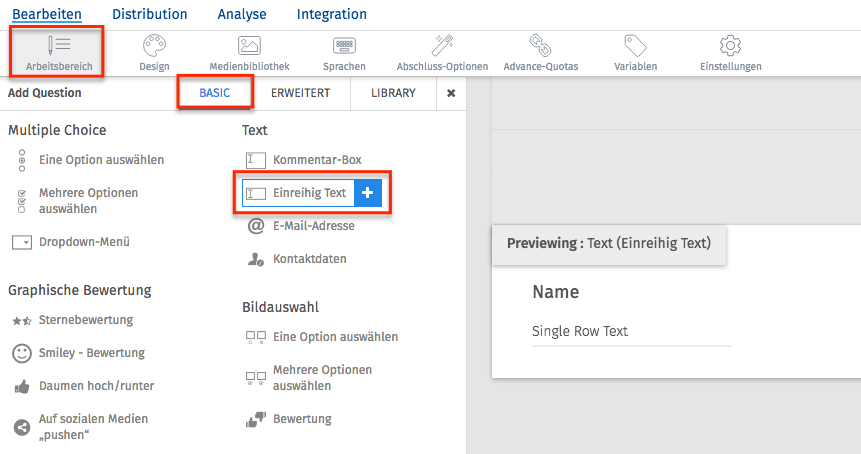
Task: Open Abschluss-Optionen magic wand icon
Action: [x=442, y=46]
